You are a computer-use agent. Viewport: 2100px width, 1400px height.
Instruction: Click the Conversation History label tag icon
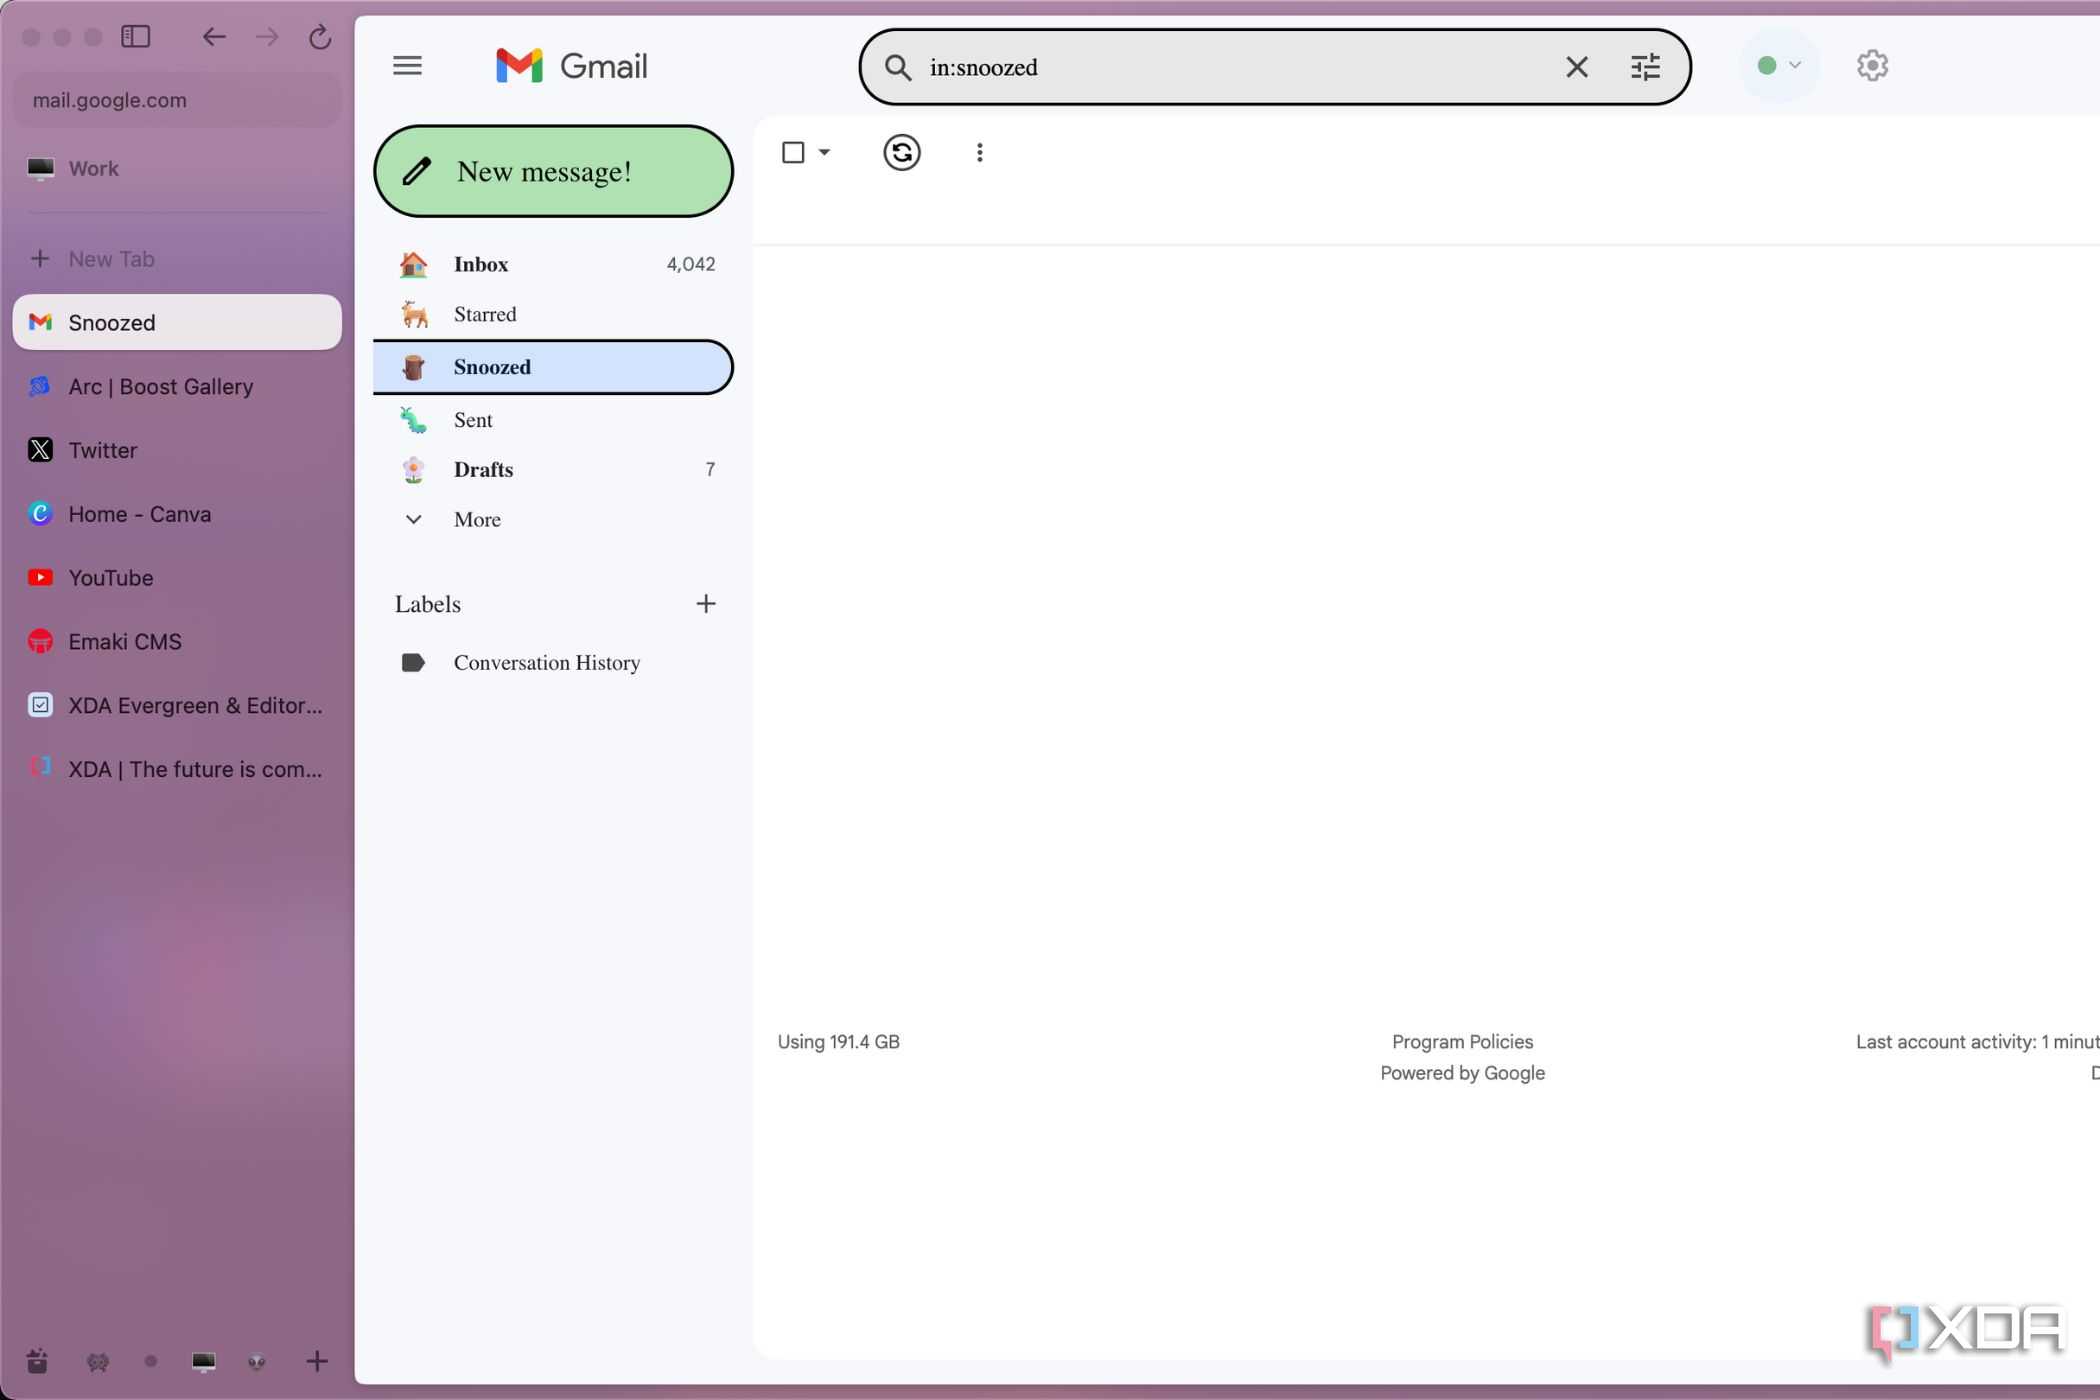413,663
